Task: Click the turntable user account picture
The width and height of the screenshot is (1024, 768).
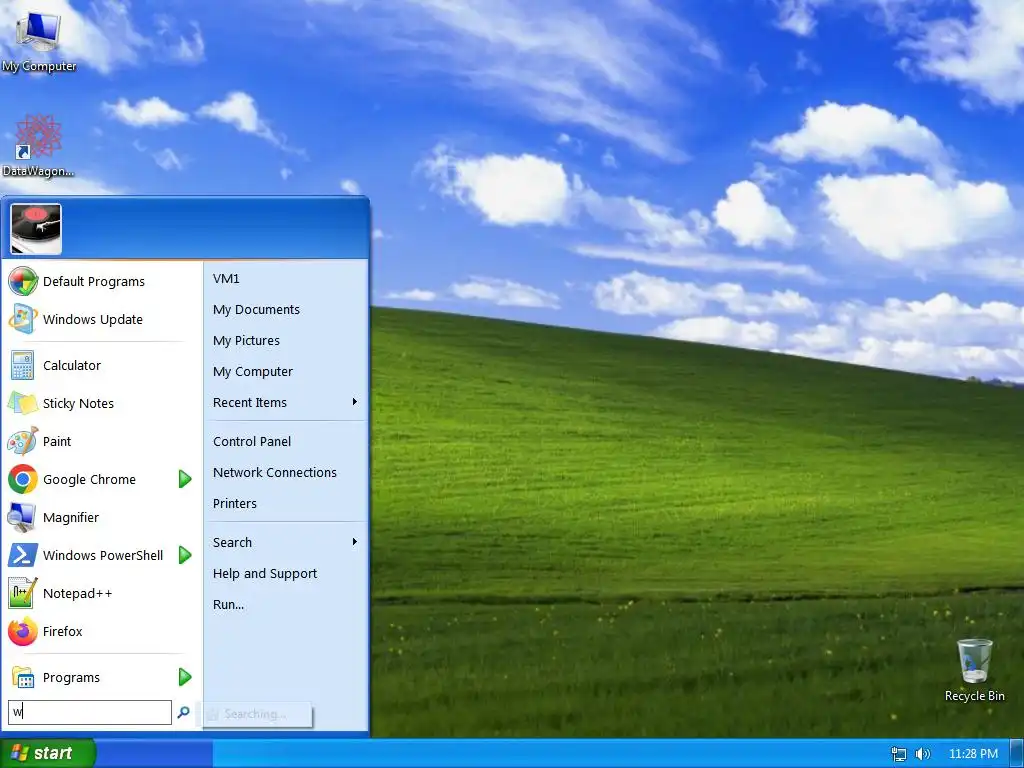Action: tap(36, 229)
